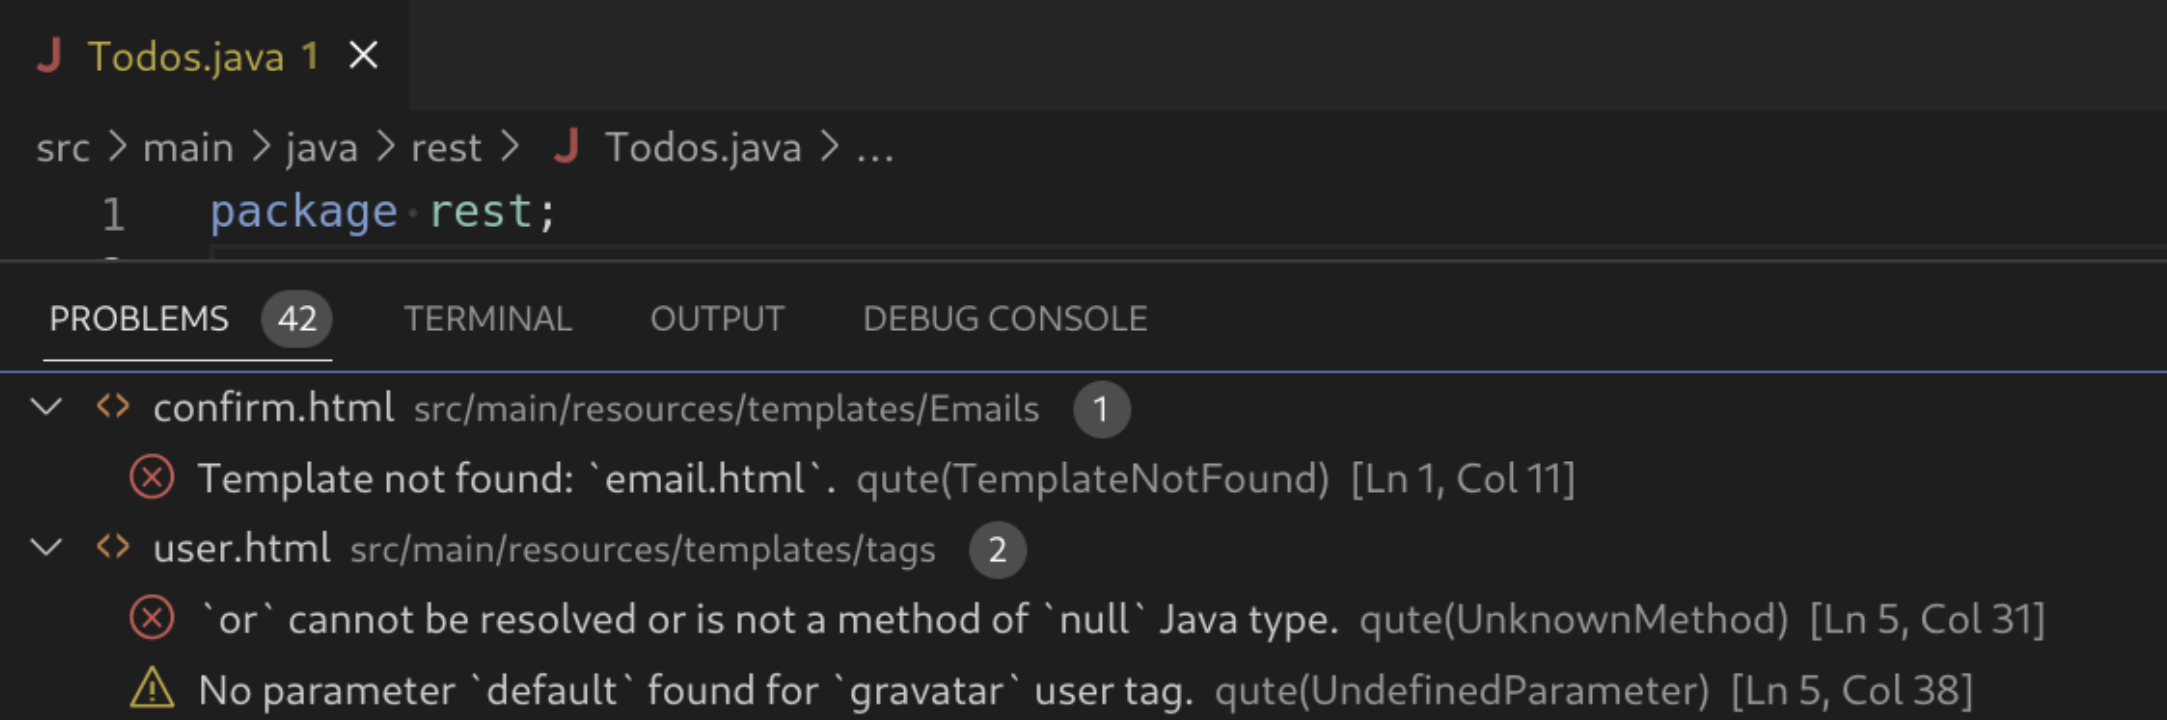Click the warning icon for the UndefinedParameter issue
Viewport: 2167px width, 720px height.
coord(151,689)
